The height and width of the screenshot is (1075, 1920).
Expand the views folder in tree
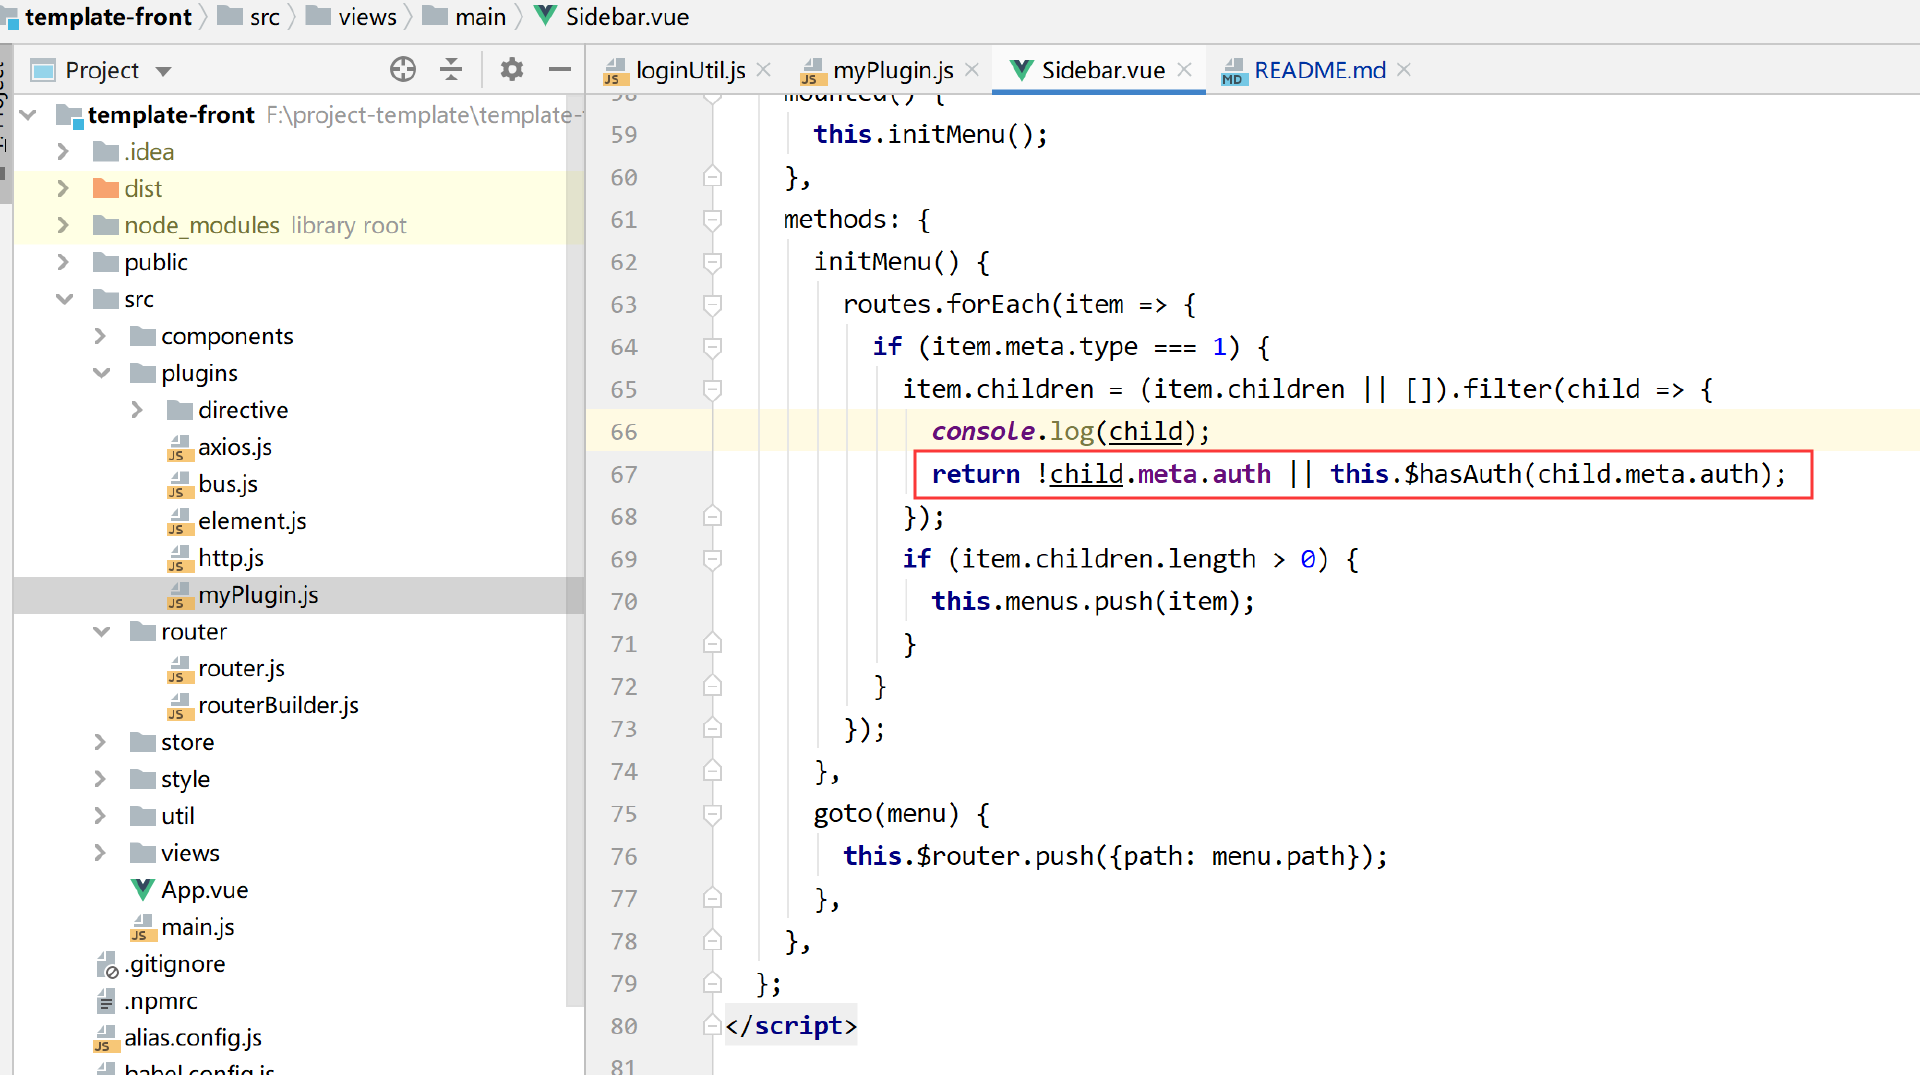tap(101, 854)
